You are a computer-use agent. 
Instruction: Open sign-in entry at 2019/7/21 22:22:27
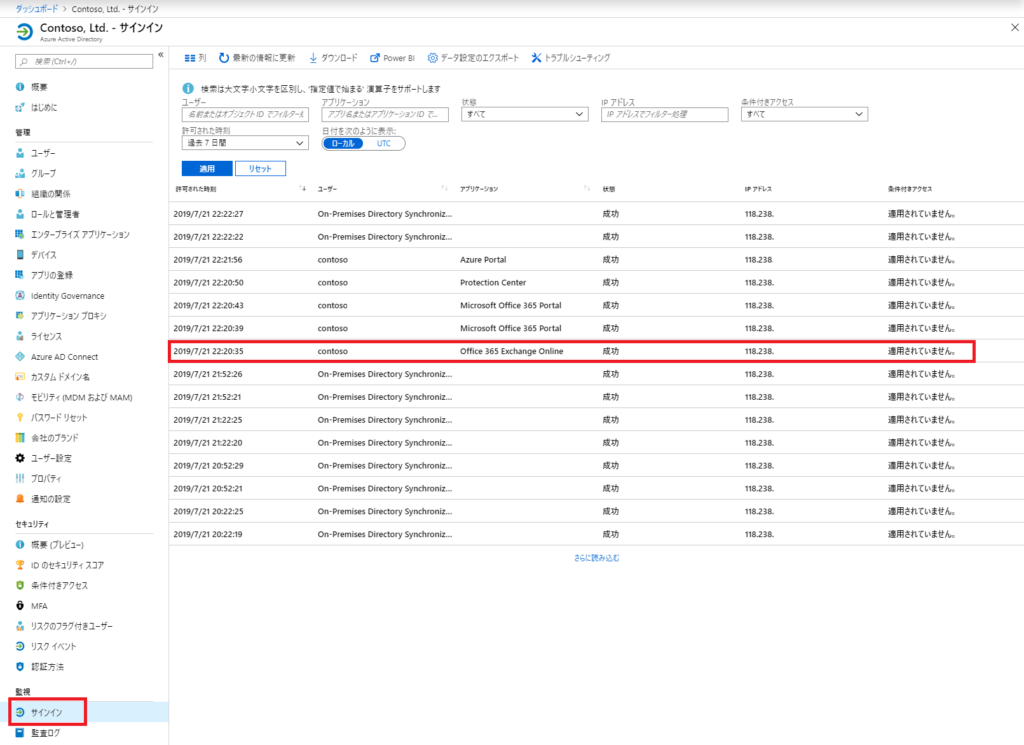click(596, 214)
